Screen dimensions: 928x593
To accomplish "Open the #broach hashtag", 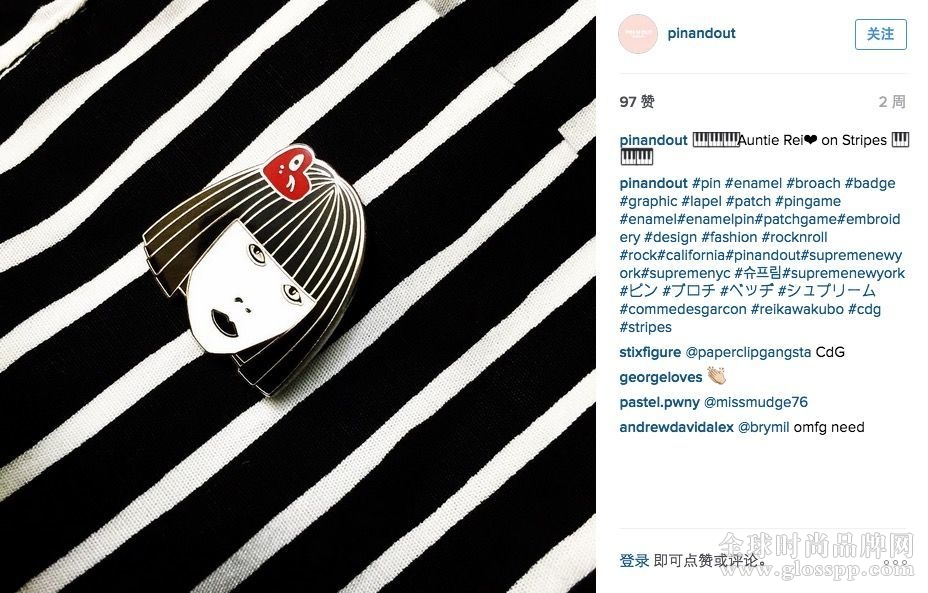I will pos(813,183).
